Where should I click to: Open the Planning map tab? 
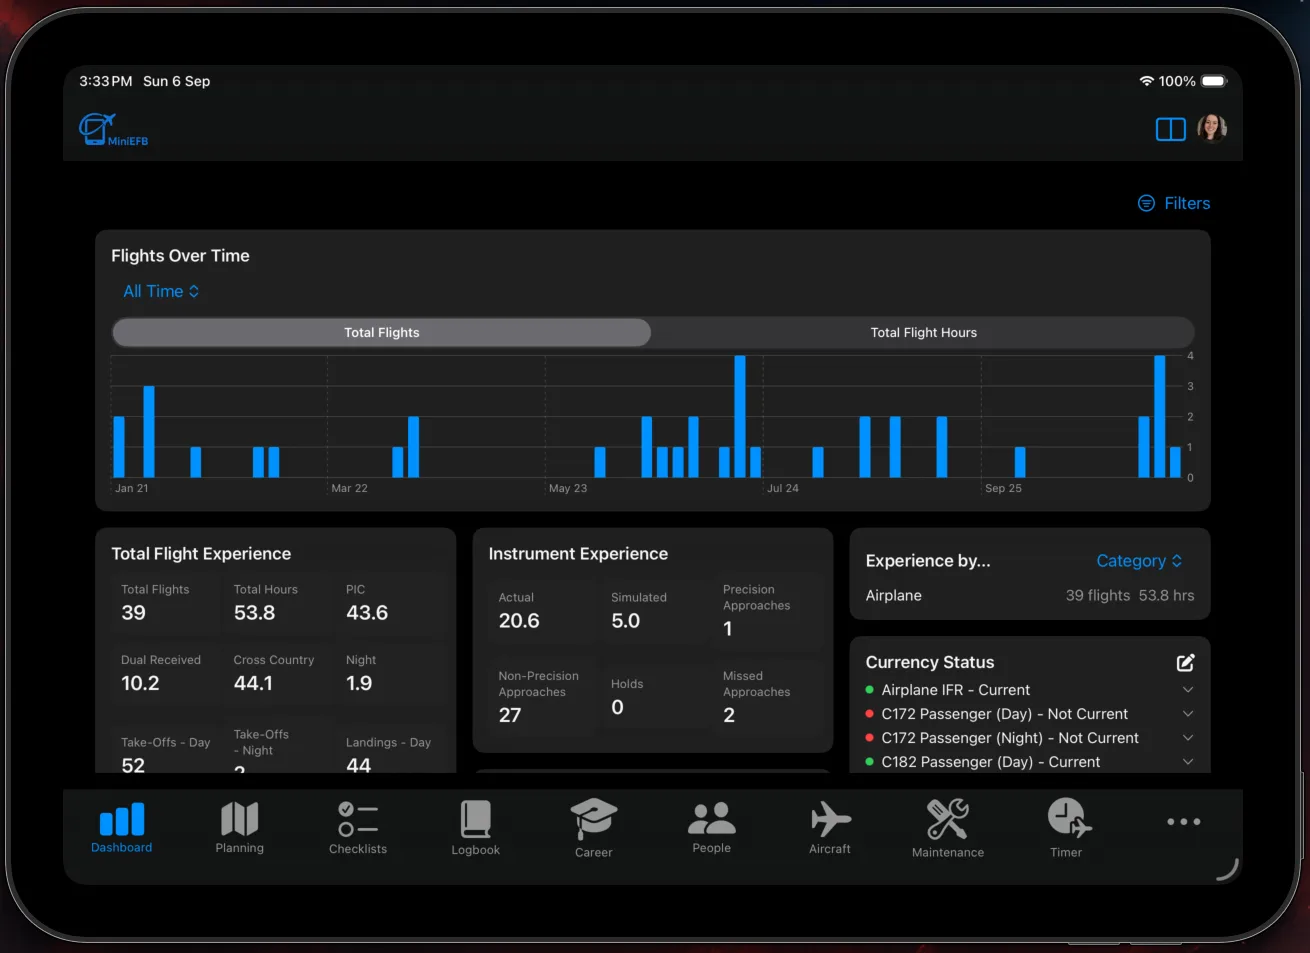pyautogui.click(x=240, y=828)
